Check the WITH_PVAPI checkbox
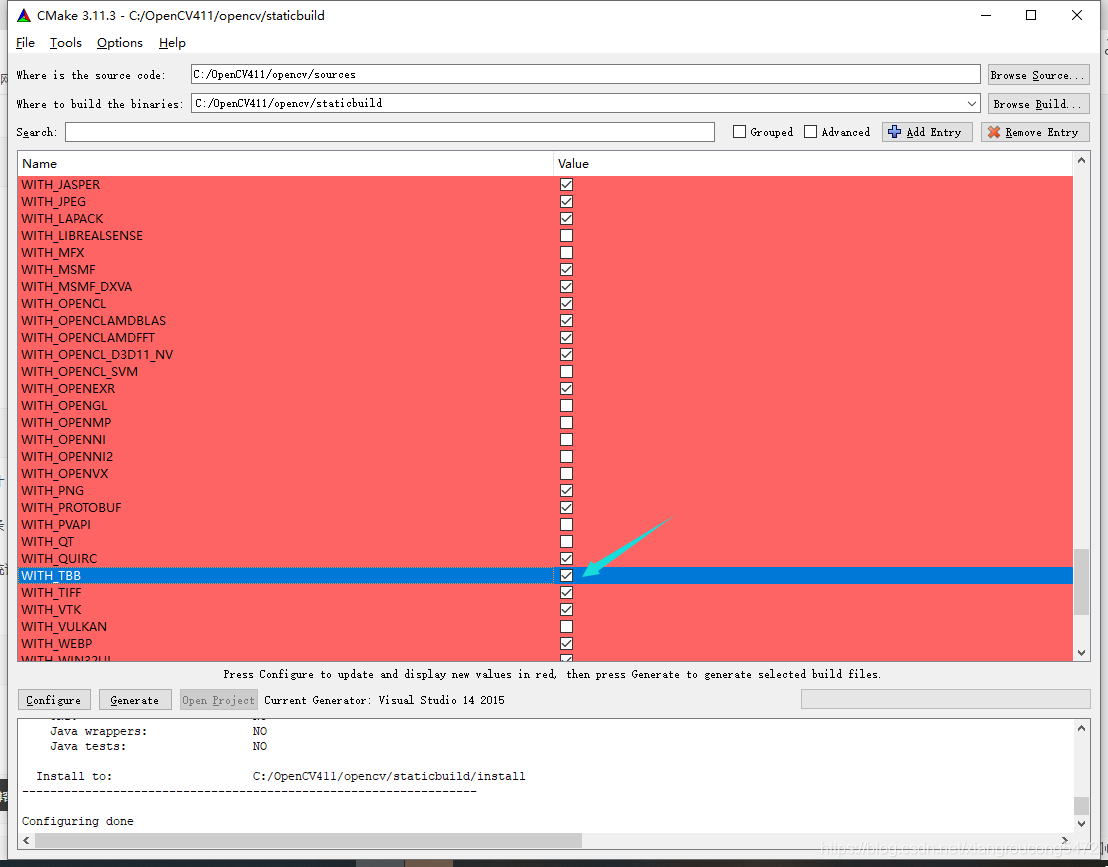 (566, 525)
